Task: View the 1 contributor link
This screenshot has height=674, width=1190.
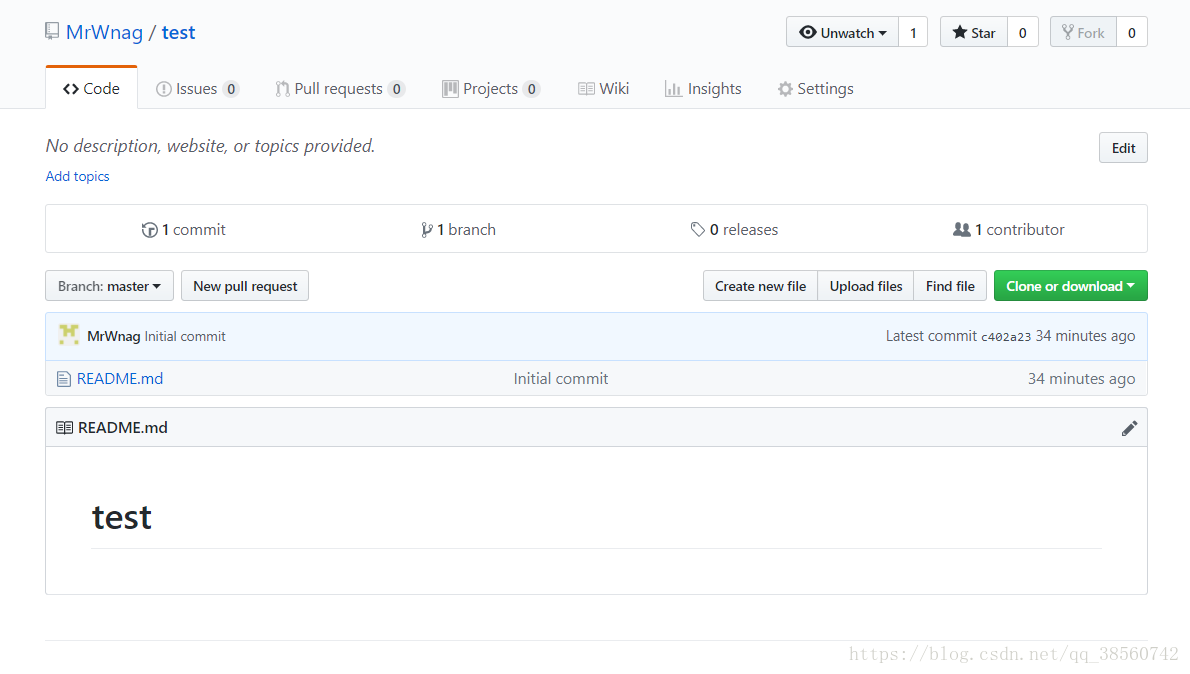Action: (x=1009, y=229)
